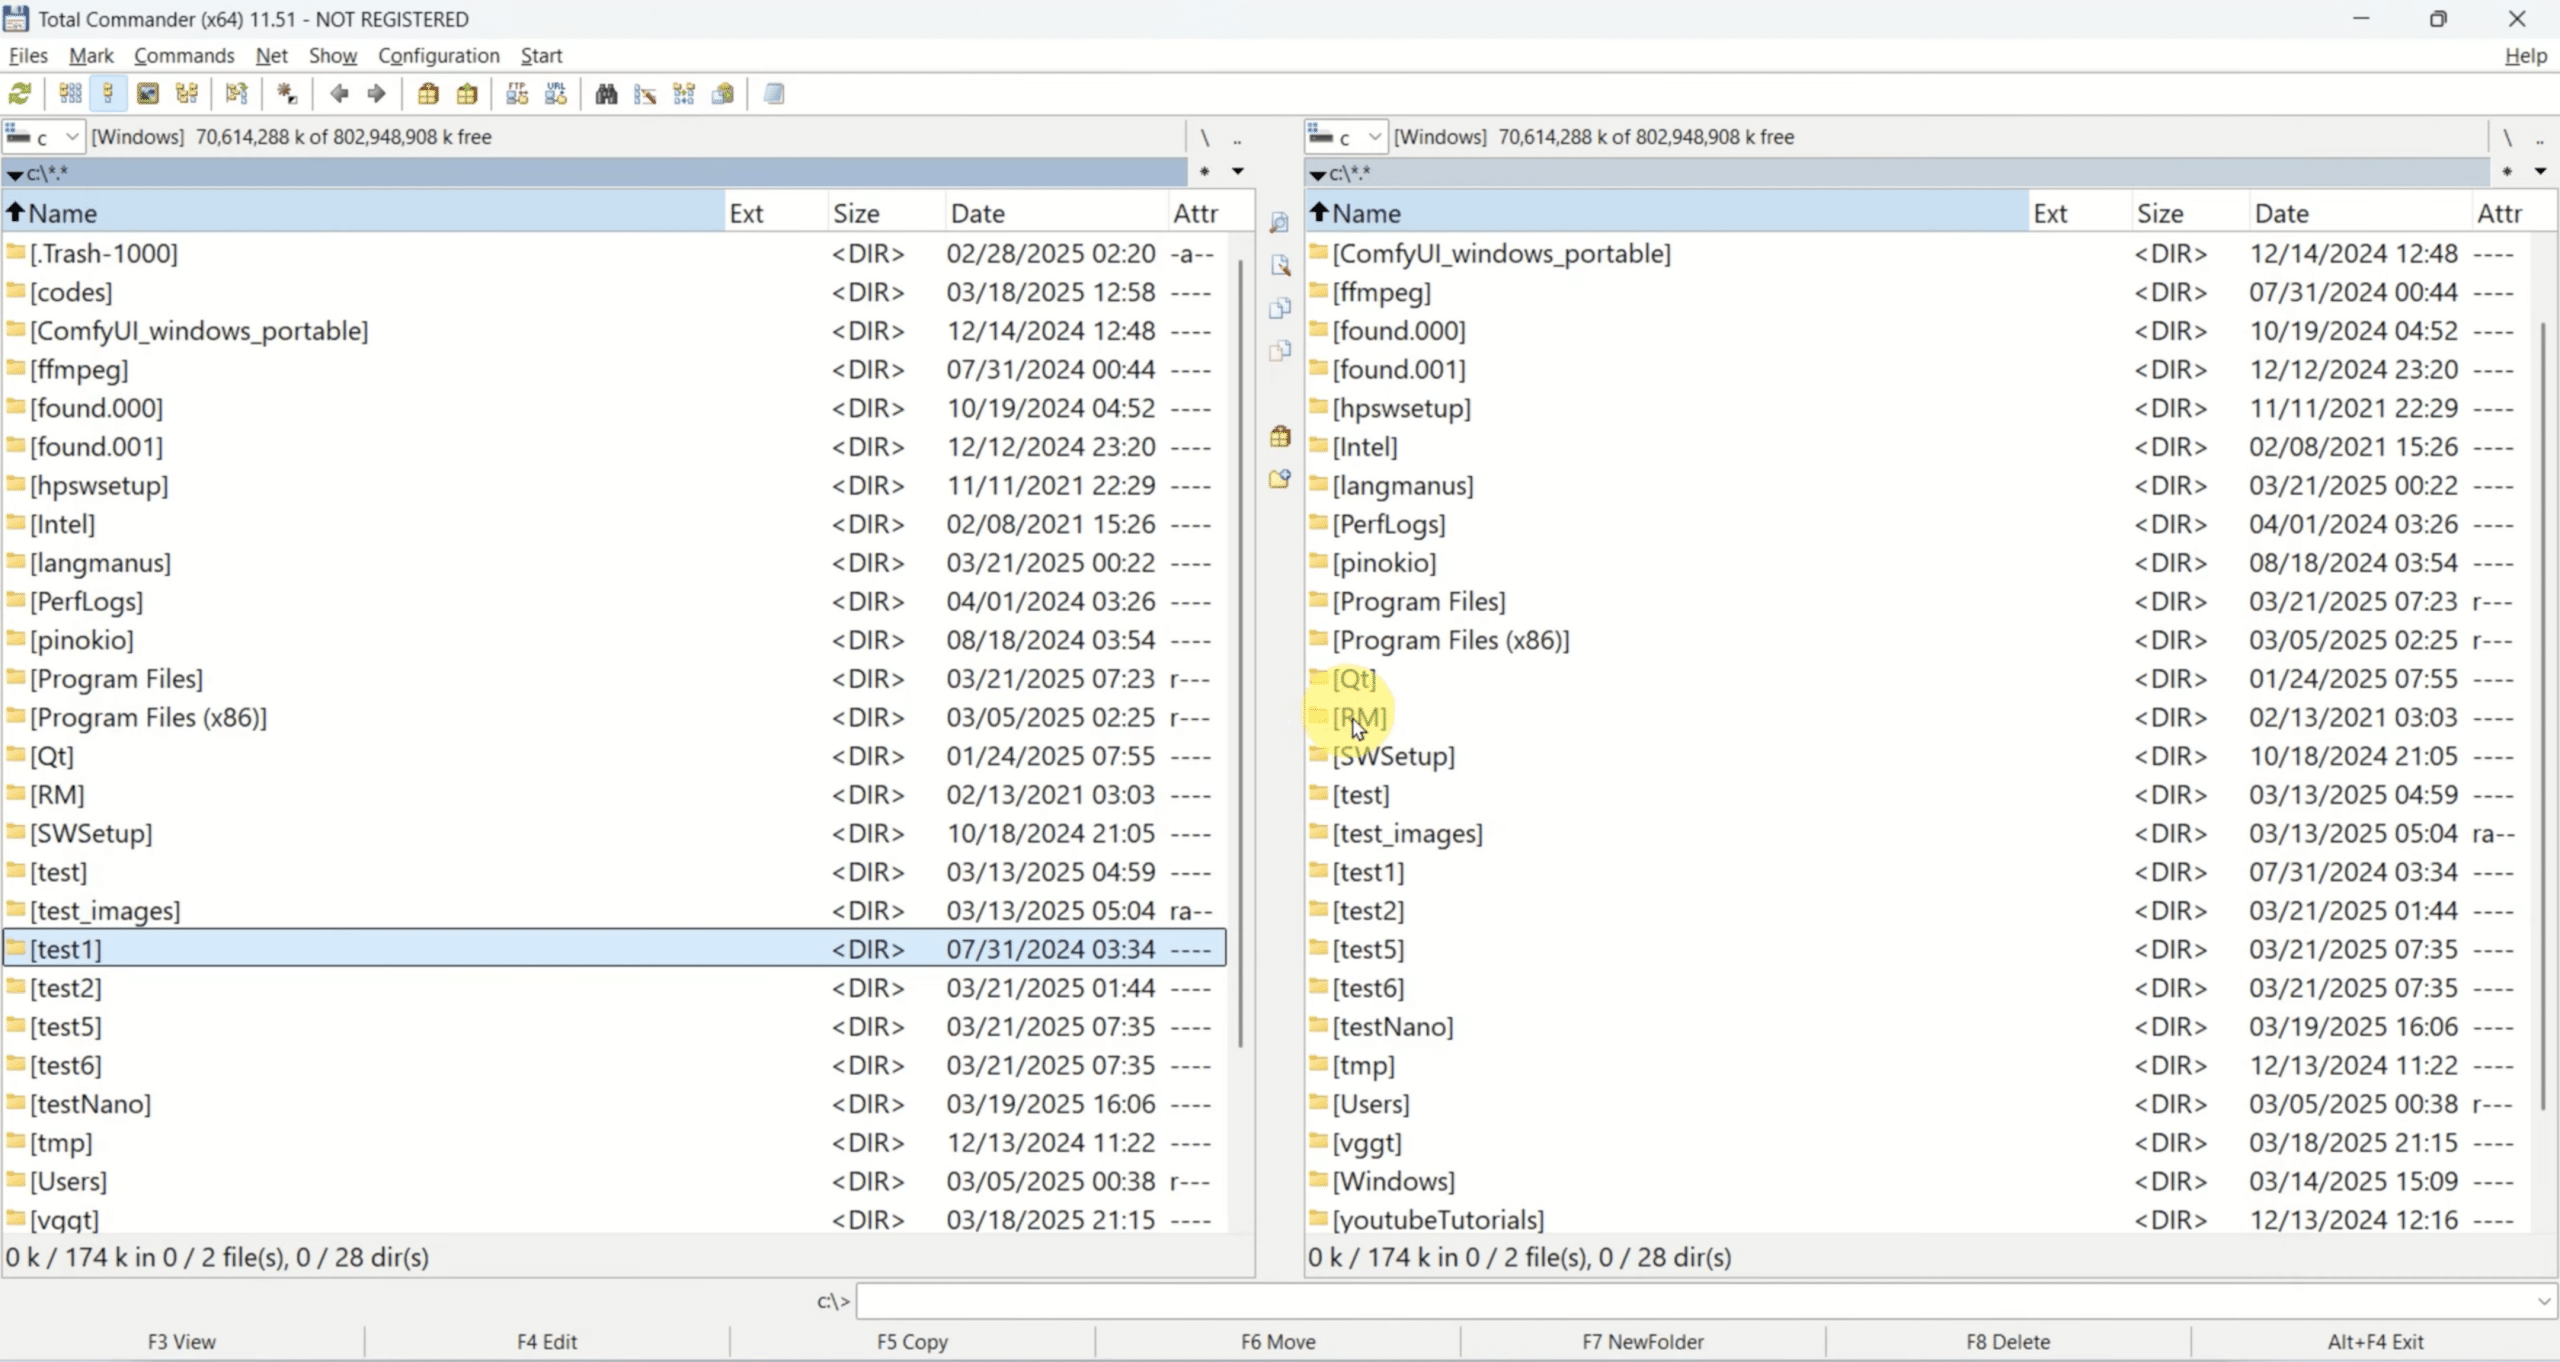This screenshot has height=1362, width=2560.
Task: Switch to thumbnails view
Action: pyautogui.click(x=148, y=93)
